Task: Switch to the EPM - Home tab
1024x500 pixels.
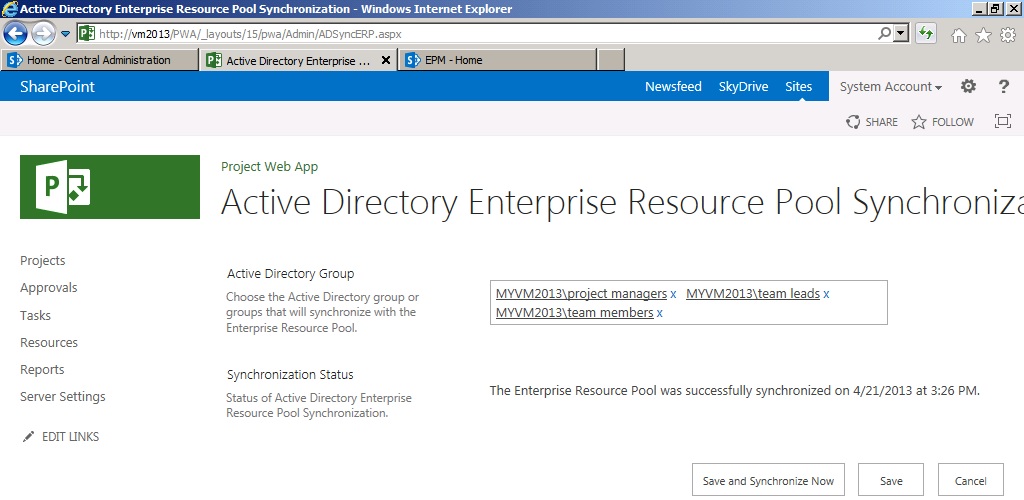Action: 498,60
